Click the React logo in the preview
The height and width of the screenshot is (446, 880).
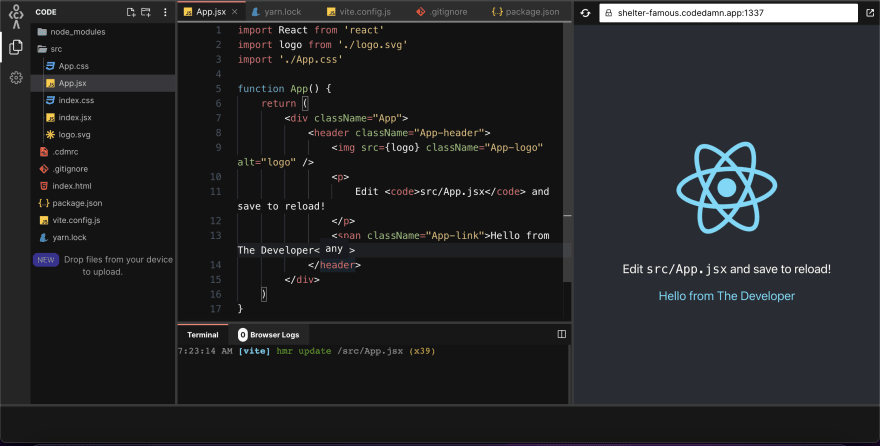(x=726, y=187)
